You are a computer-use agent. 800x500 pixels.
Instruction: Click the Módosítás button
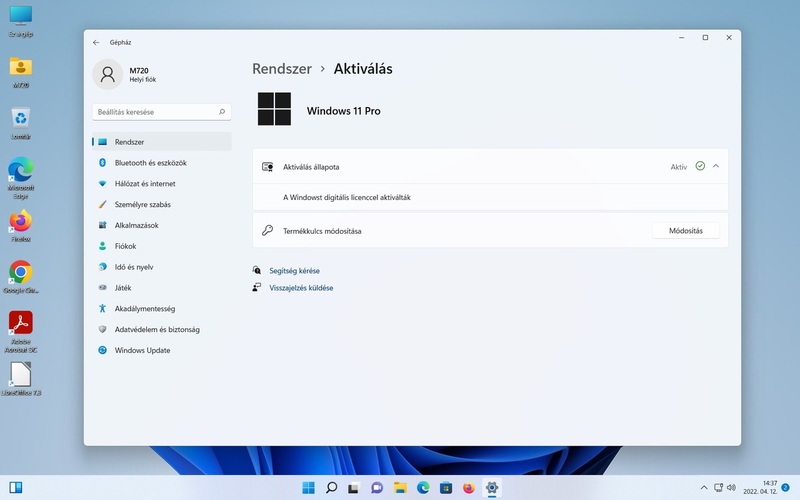[x=686, y=231]
